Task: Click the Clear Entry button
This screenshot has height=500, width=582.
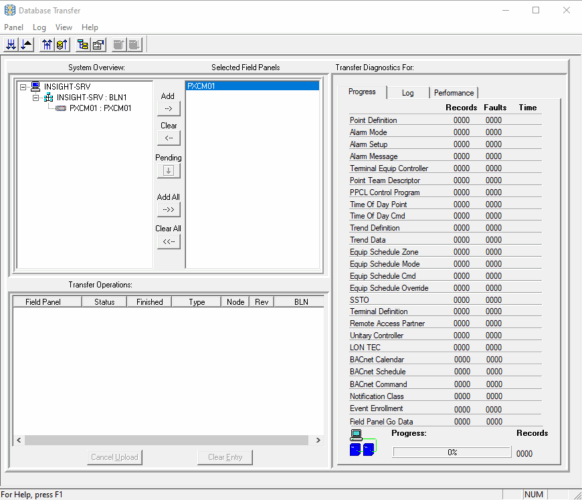Action: coord(225,457)
